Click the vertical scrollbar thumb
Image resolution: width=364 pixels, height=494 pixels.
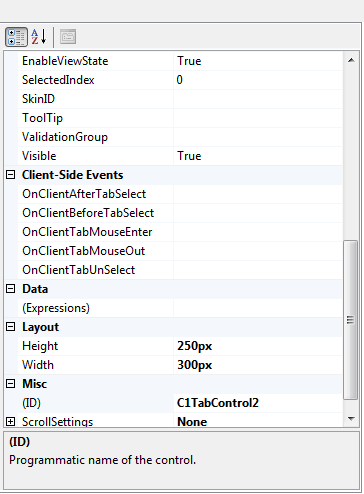click(350, 319)
